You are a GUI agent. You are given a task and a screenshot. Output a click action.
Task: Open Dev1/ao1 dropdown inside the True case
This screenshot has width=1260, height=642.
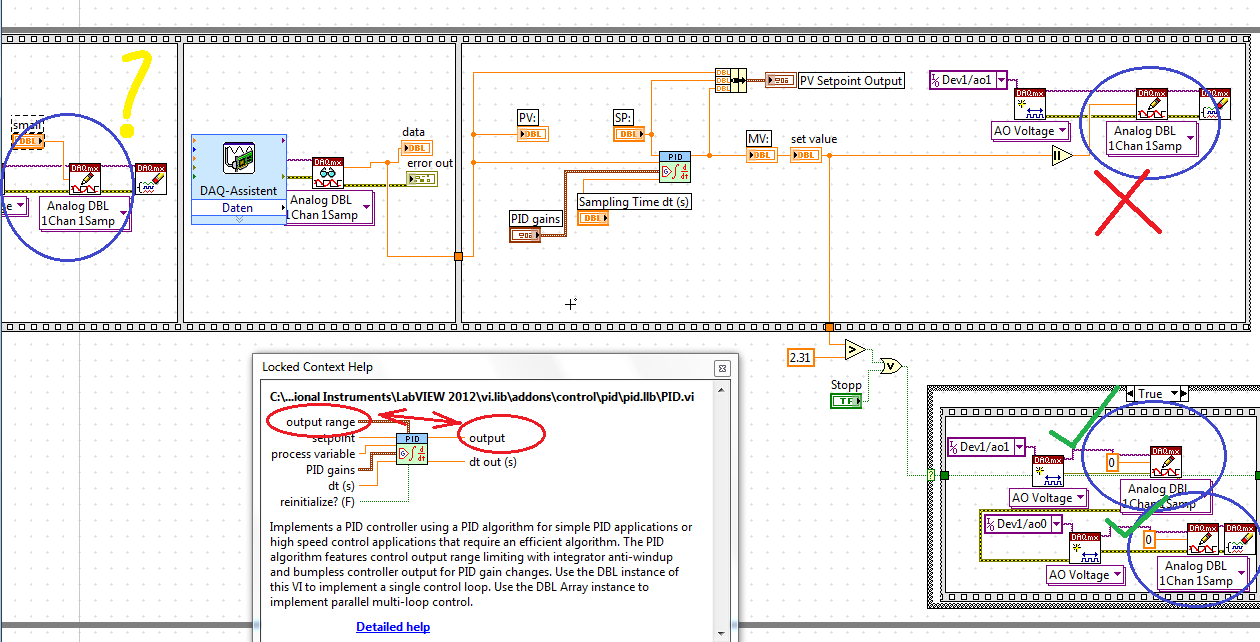pos(1018,446)
